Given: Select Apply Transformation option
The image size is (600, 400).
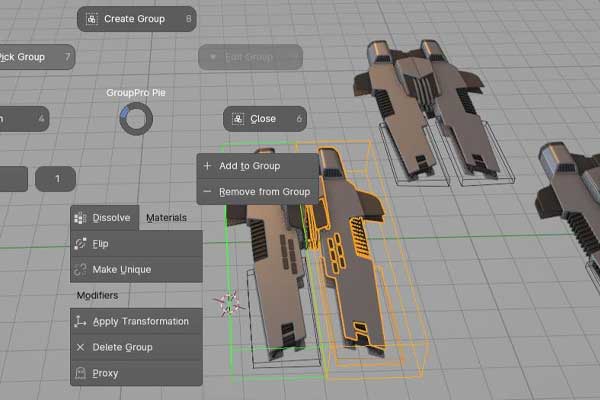Looking at the screenshot, I should click(x=136, y=321).
